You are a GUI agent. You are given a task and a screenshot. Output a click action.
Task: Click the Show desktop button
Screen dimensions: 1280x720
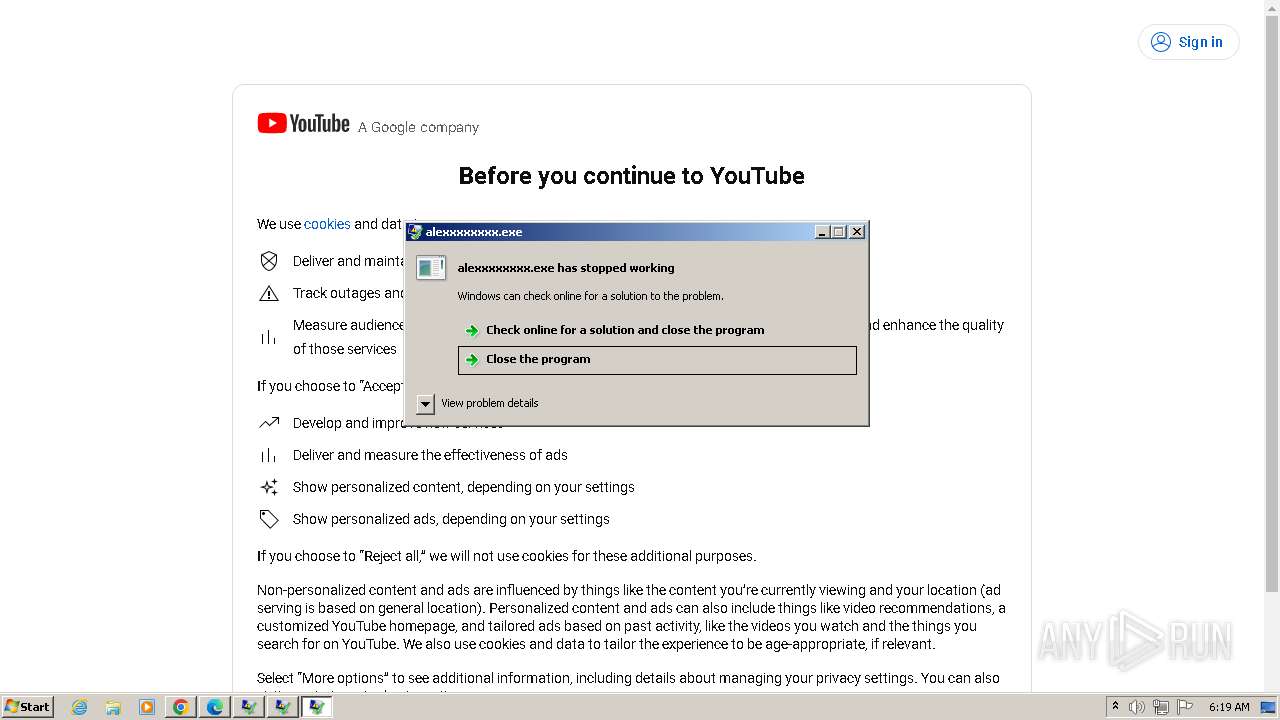1268,707
